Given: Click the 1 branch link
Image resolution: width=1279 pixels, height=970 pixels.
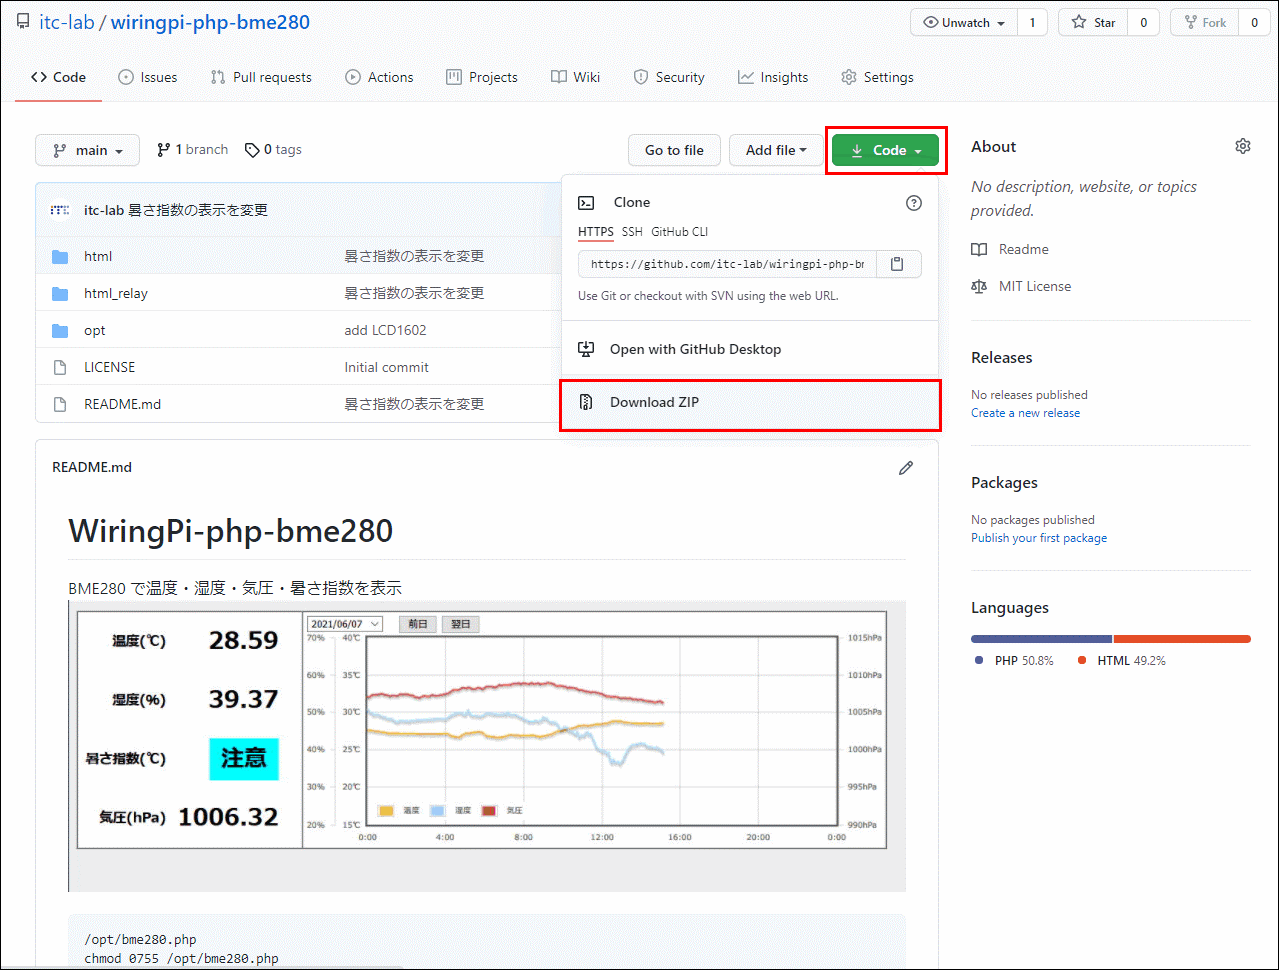Looking at the screenshot, I should click(193, 150).
